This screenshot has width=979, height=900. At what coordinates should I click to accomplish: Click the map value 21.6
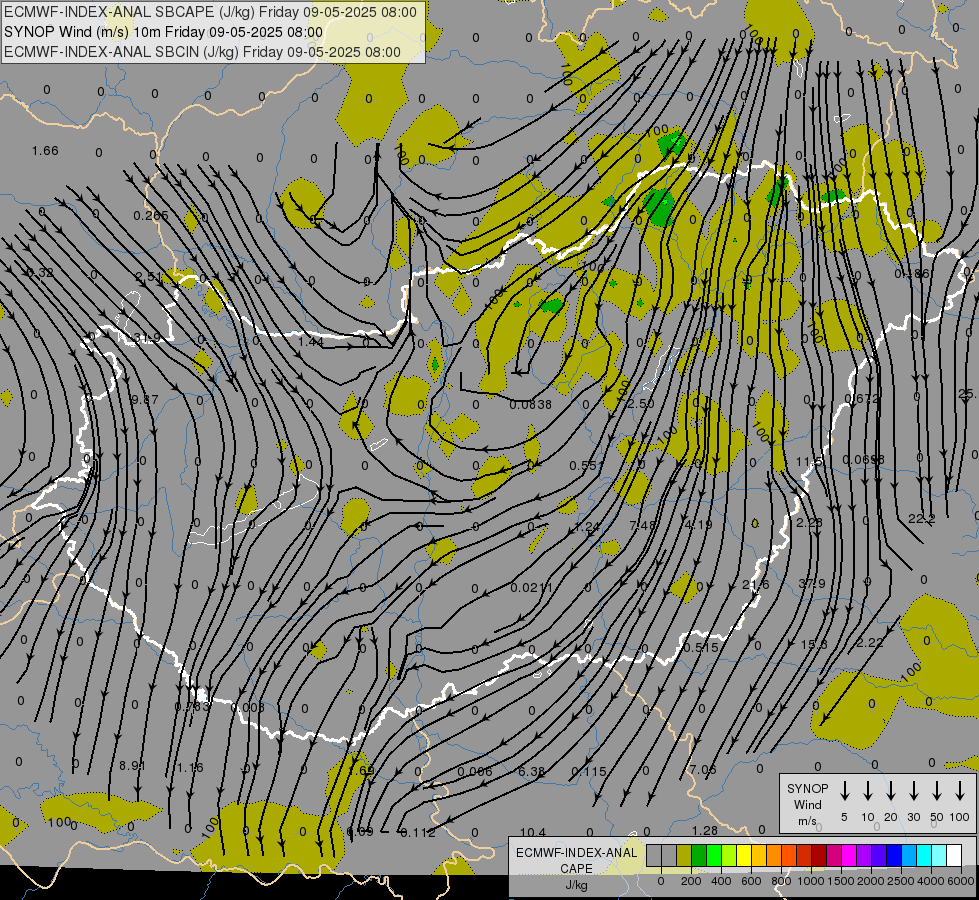tap(755, 585)
